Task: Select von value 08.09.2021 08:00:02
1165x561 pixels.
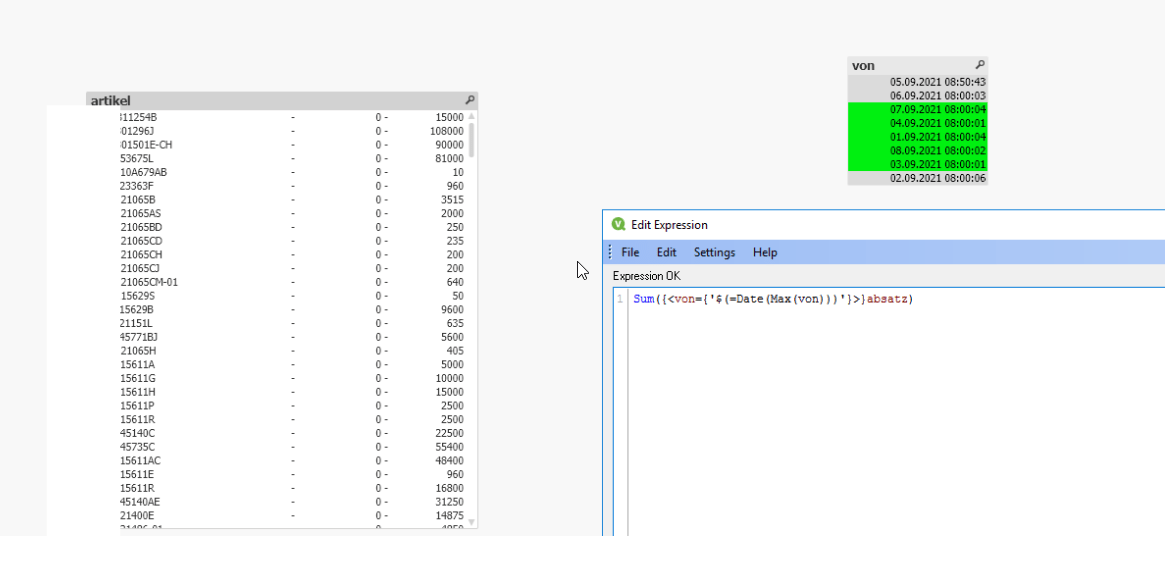Action: point(918,151)
